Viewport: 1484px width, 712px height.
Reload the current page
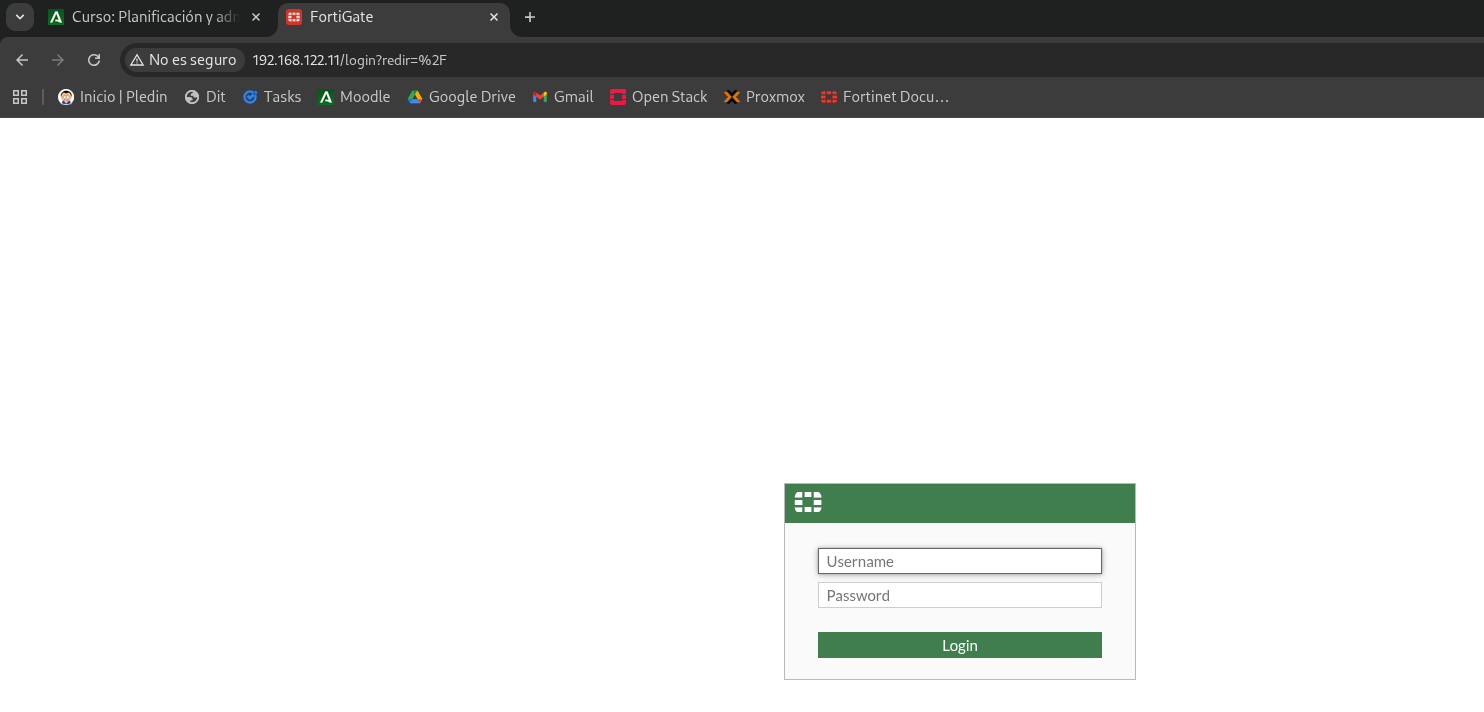[94, 60]
